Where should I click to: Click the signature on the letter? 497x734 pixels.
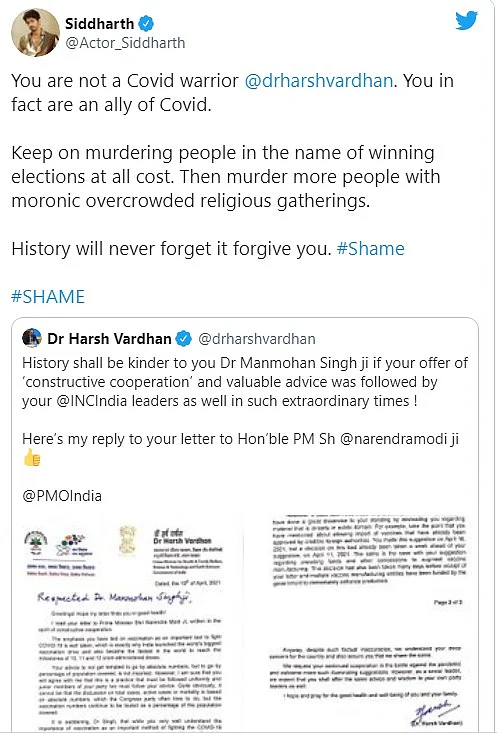(x=435, y=712)
